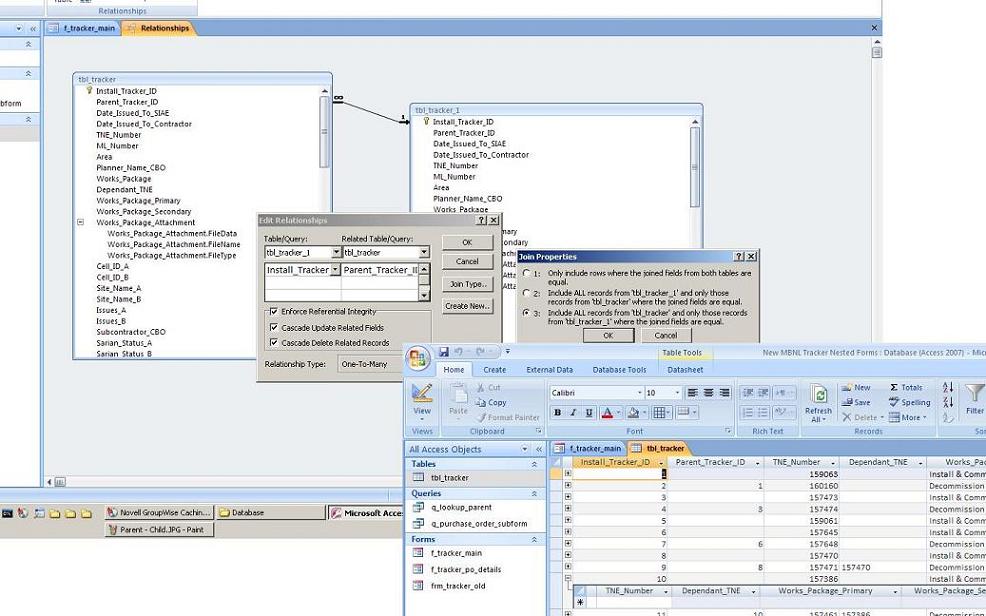The width and height of the screenshot is (986, 616).
Task: Toggle Underline formatting in Font group
Action: pos(589,412)
